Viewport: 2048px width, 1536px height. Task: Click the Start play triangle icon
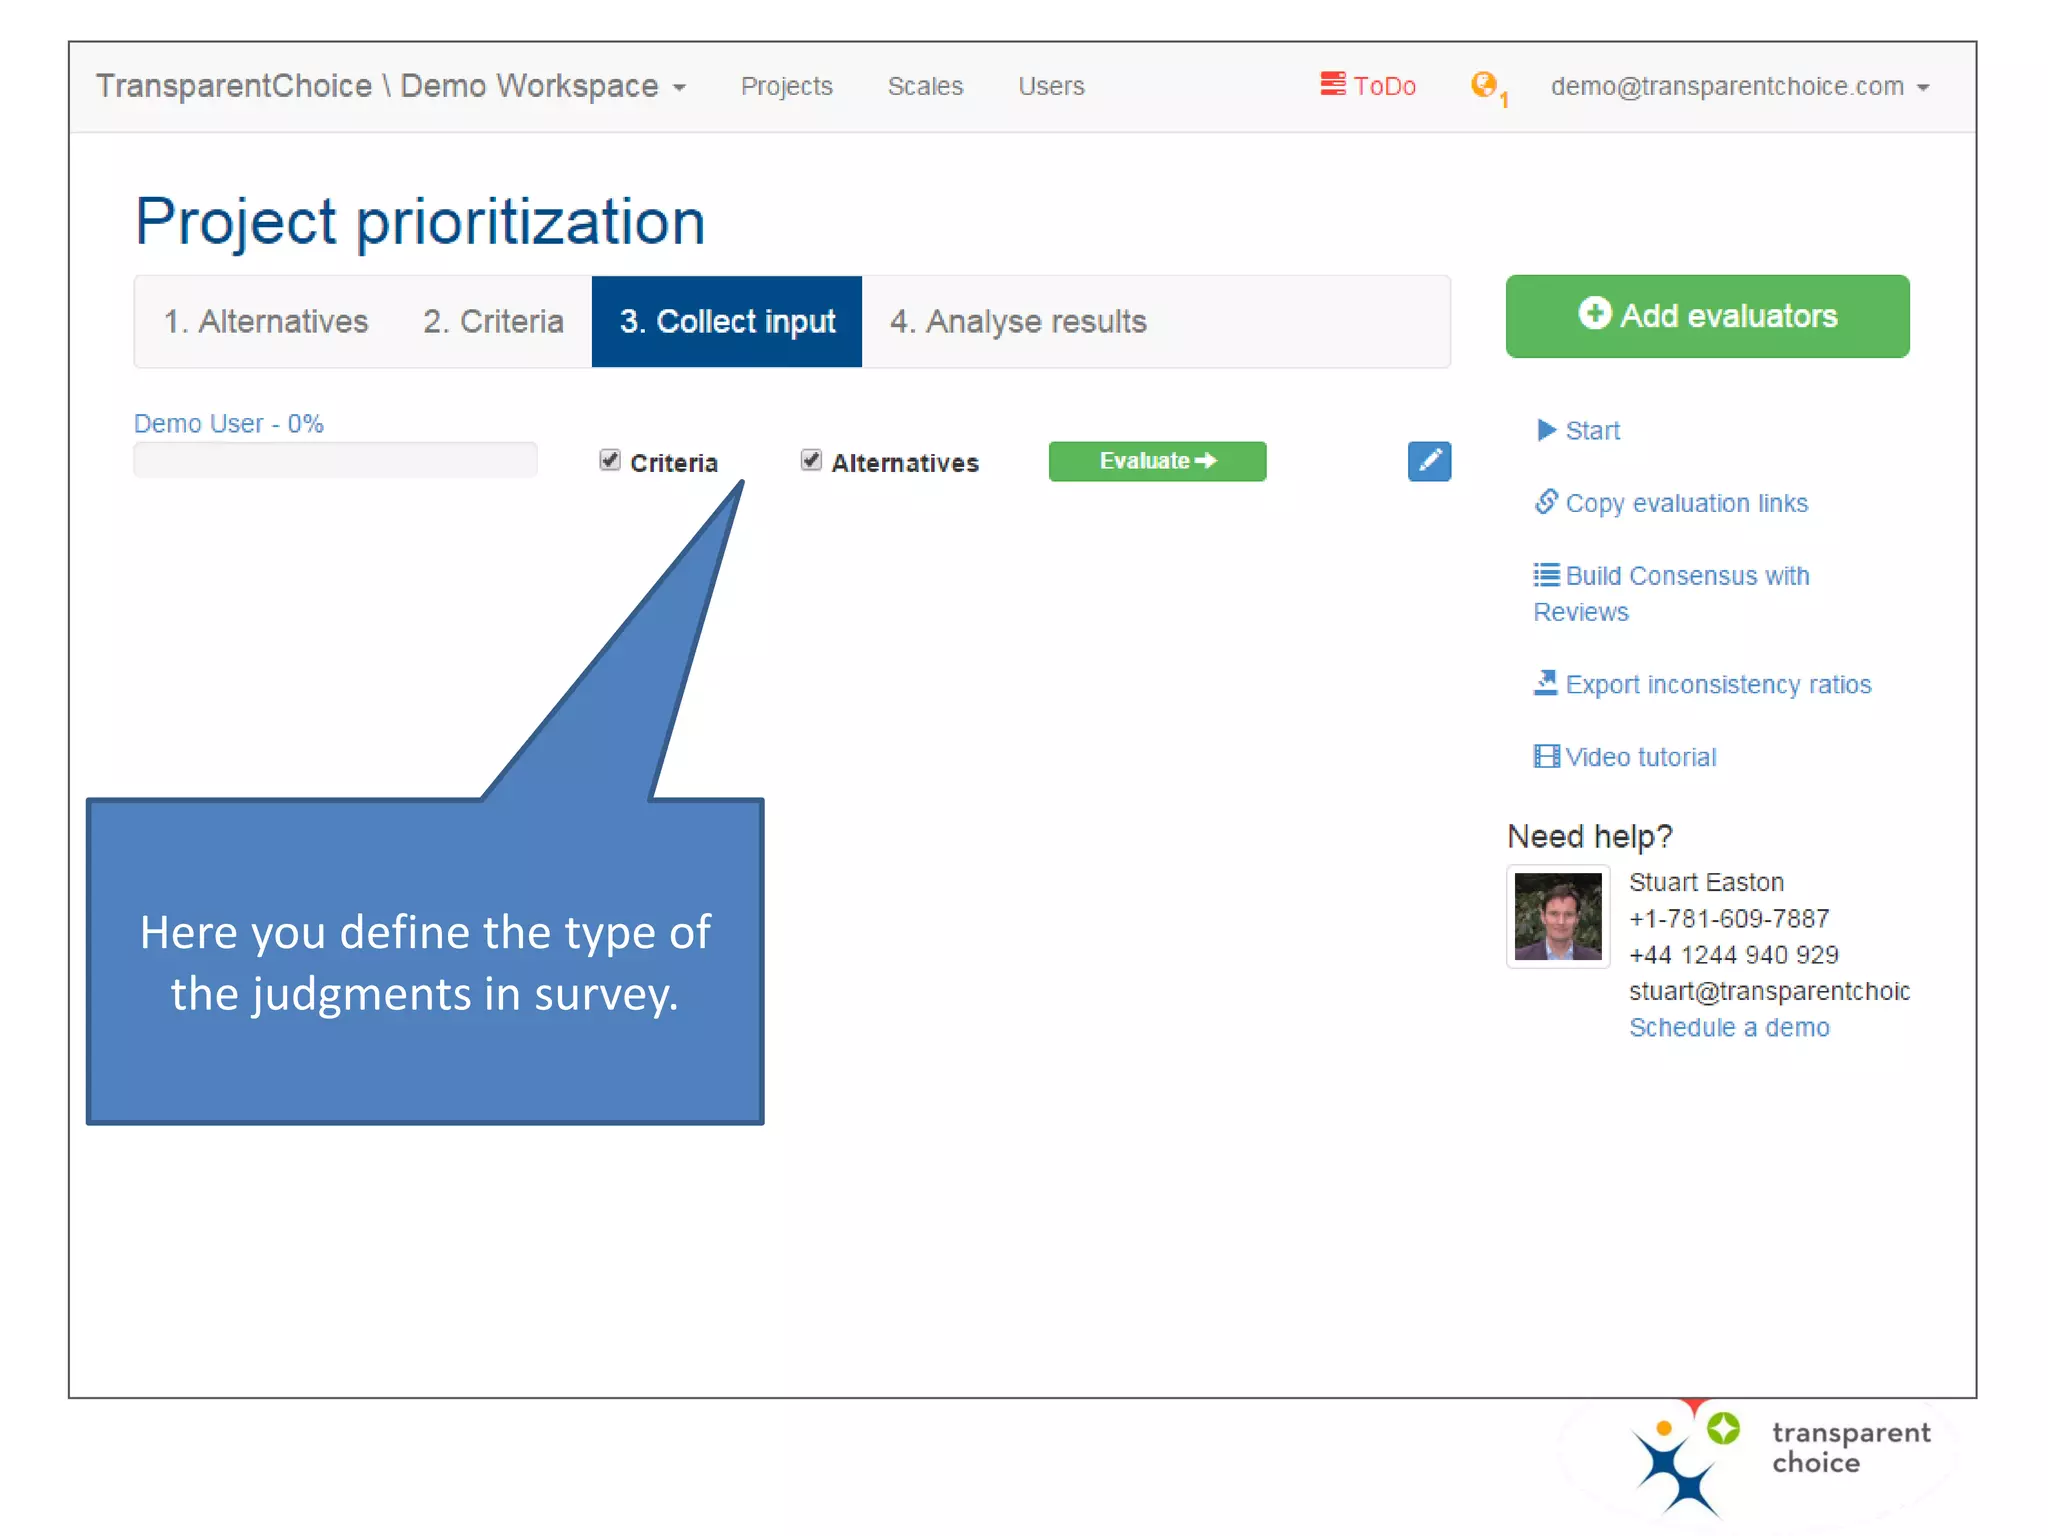(1546, 430)
